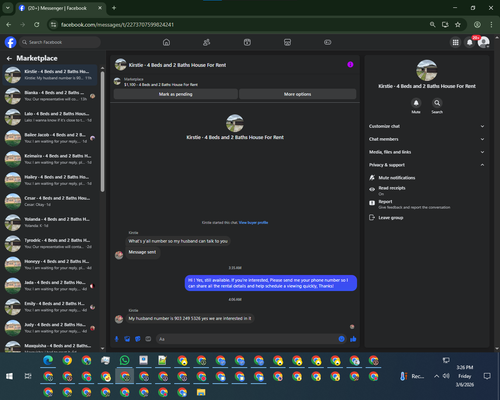Collapse the Privacy & support section

coord(427,165)
